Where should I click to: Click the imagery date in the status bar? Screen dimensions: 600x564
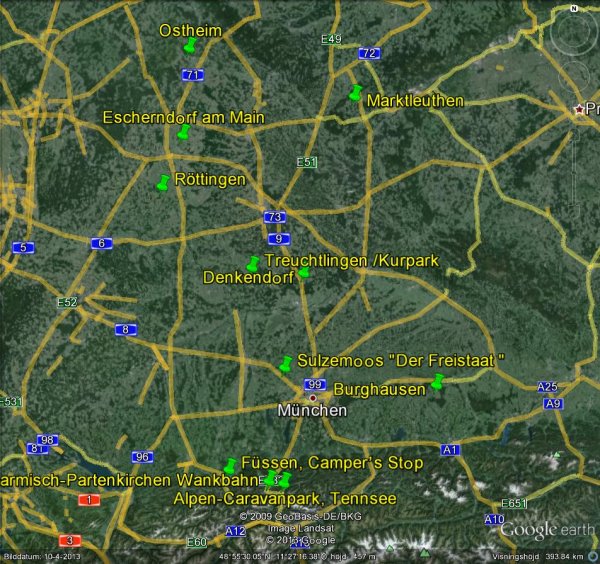click(34, 556)
